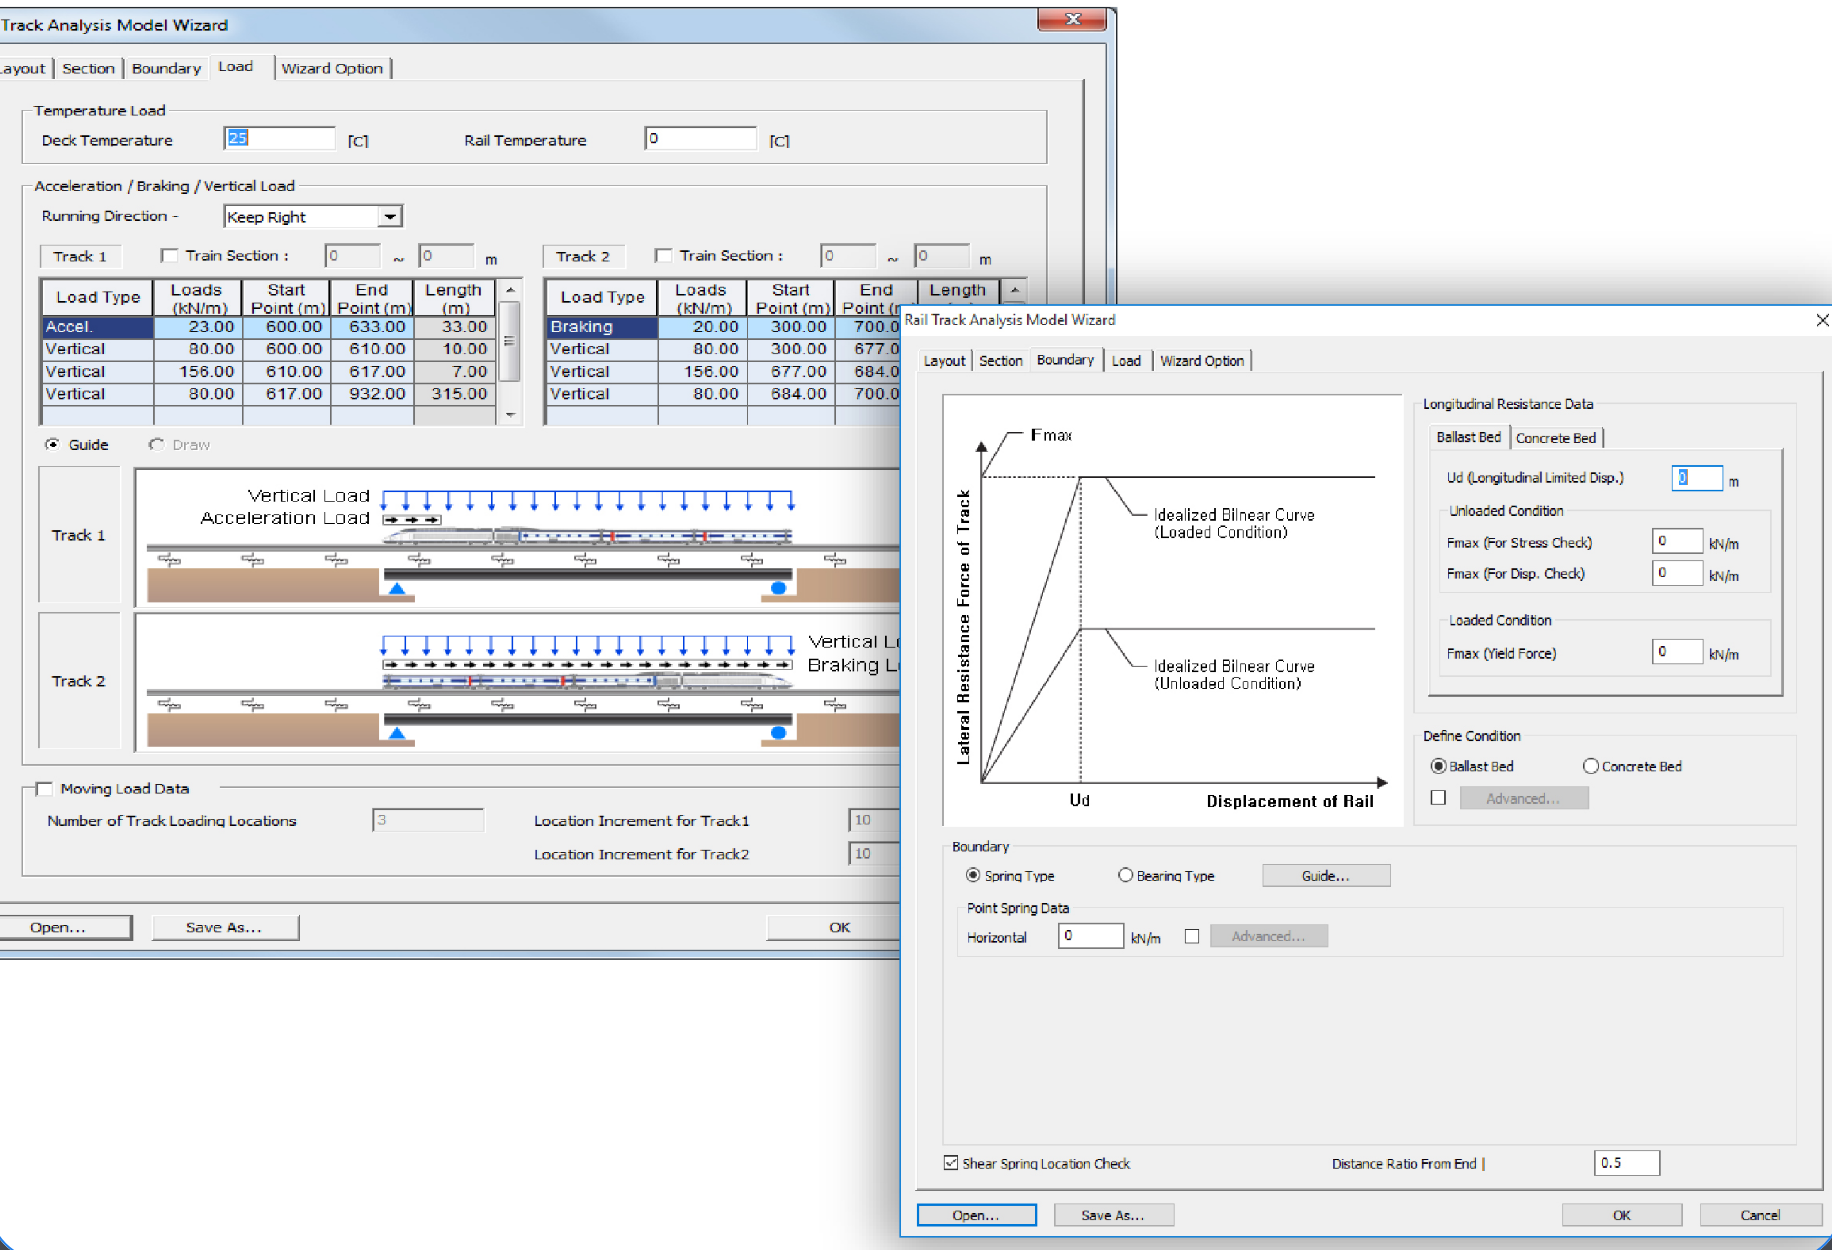This screenshot has height=1250, width=1832.
Task: Click the Guide... button in Boundary
Action: coord(1325,876)
